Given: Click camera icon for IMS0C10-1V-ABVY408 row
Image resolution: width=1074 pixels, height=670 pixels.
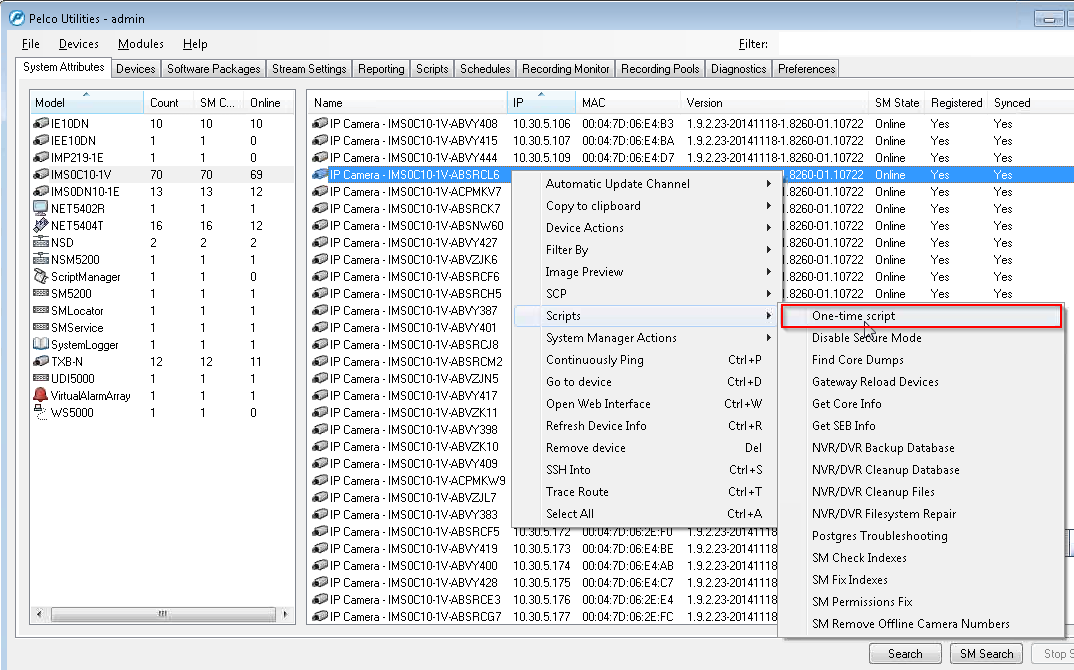Looking at the screenshot, I should point(320,124).
